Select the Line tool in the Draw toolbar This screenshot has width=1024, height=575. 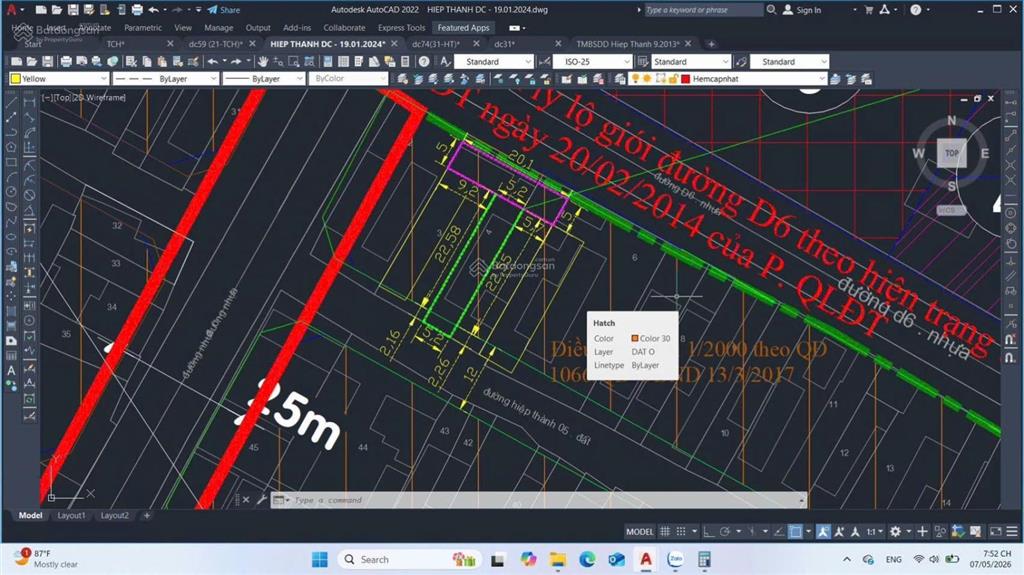[11, 102]
